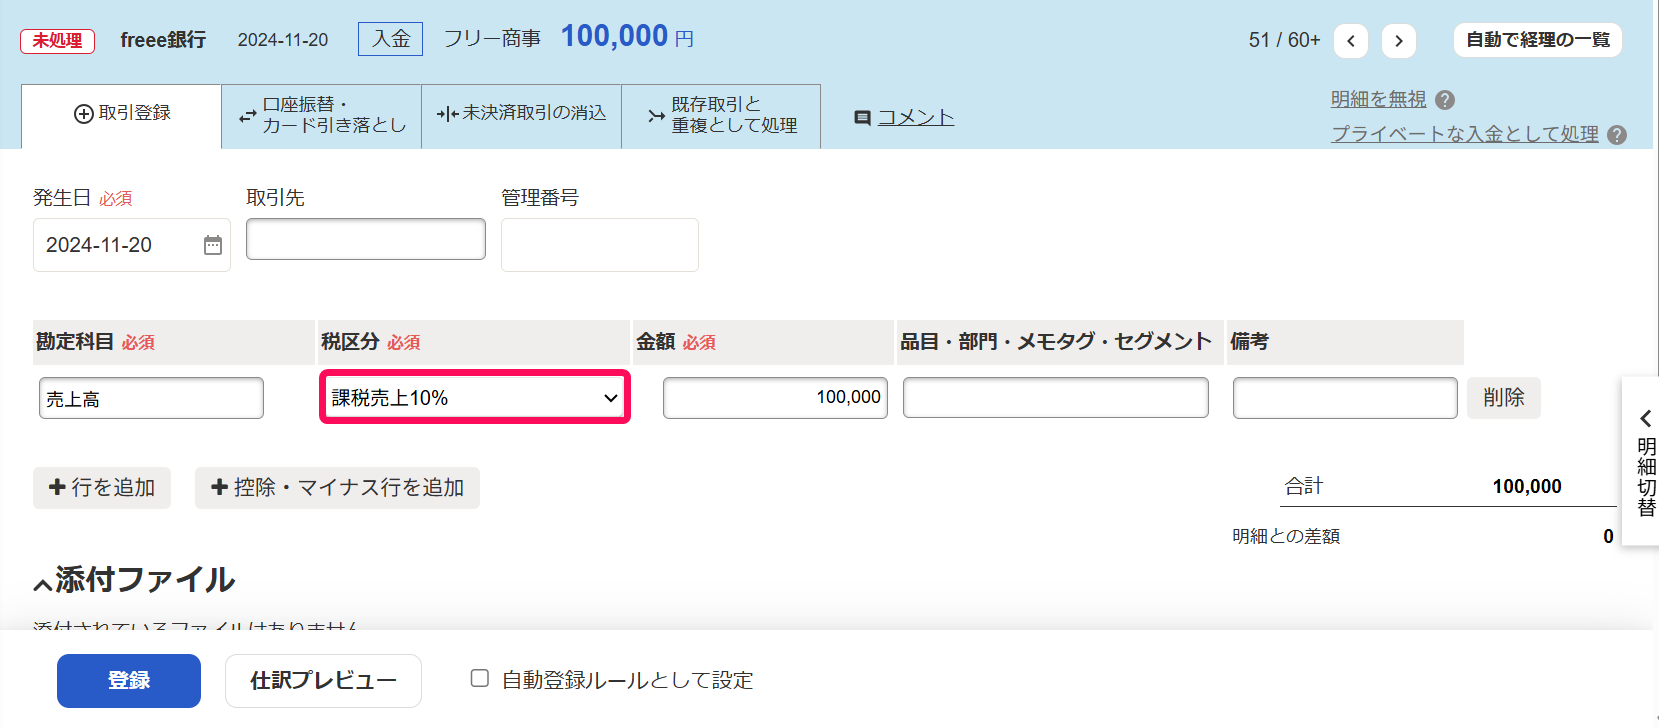Switch to 口座振替・カード引き落とし tab

322,116
